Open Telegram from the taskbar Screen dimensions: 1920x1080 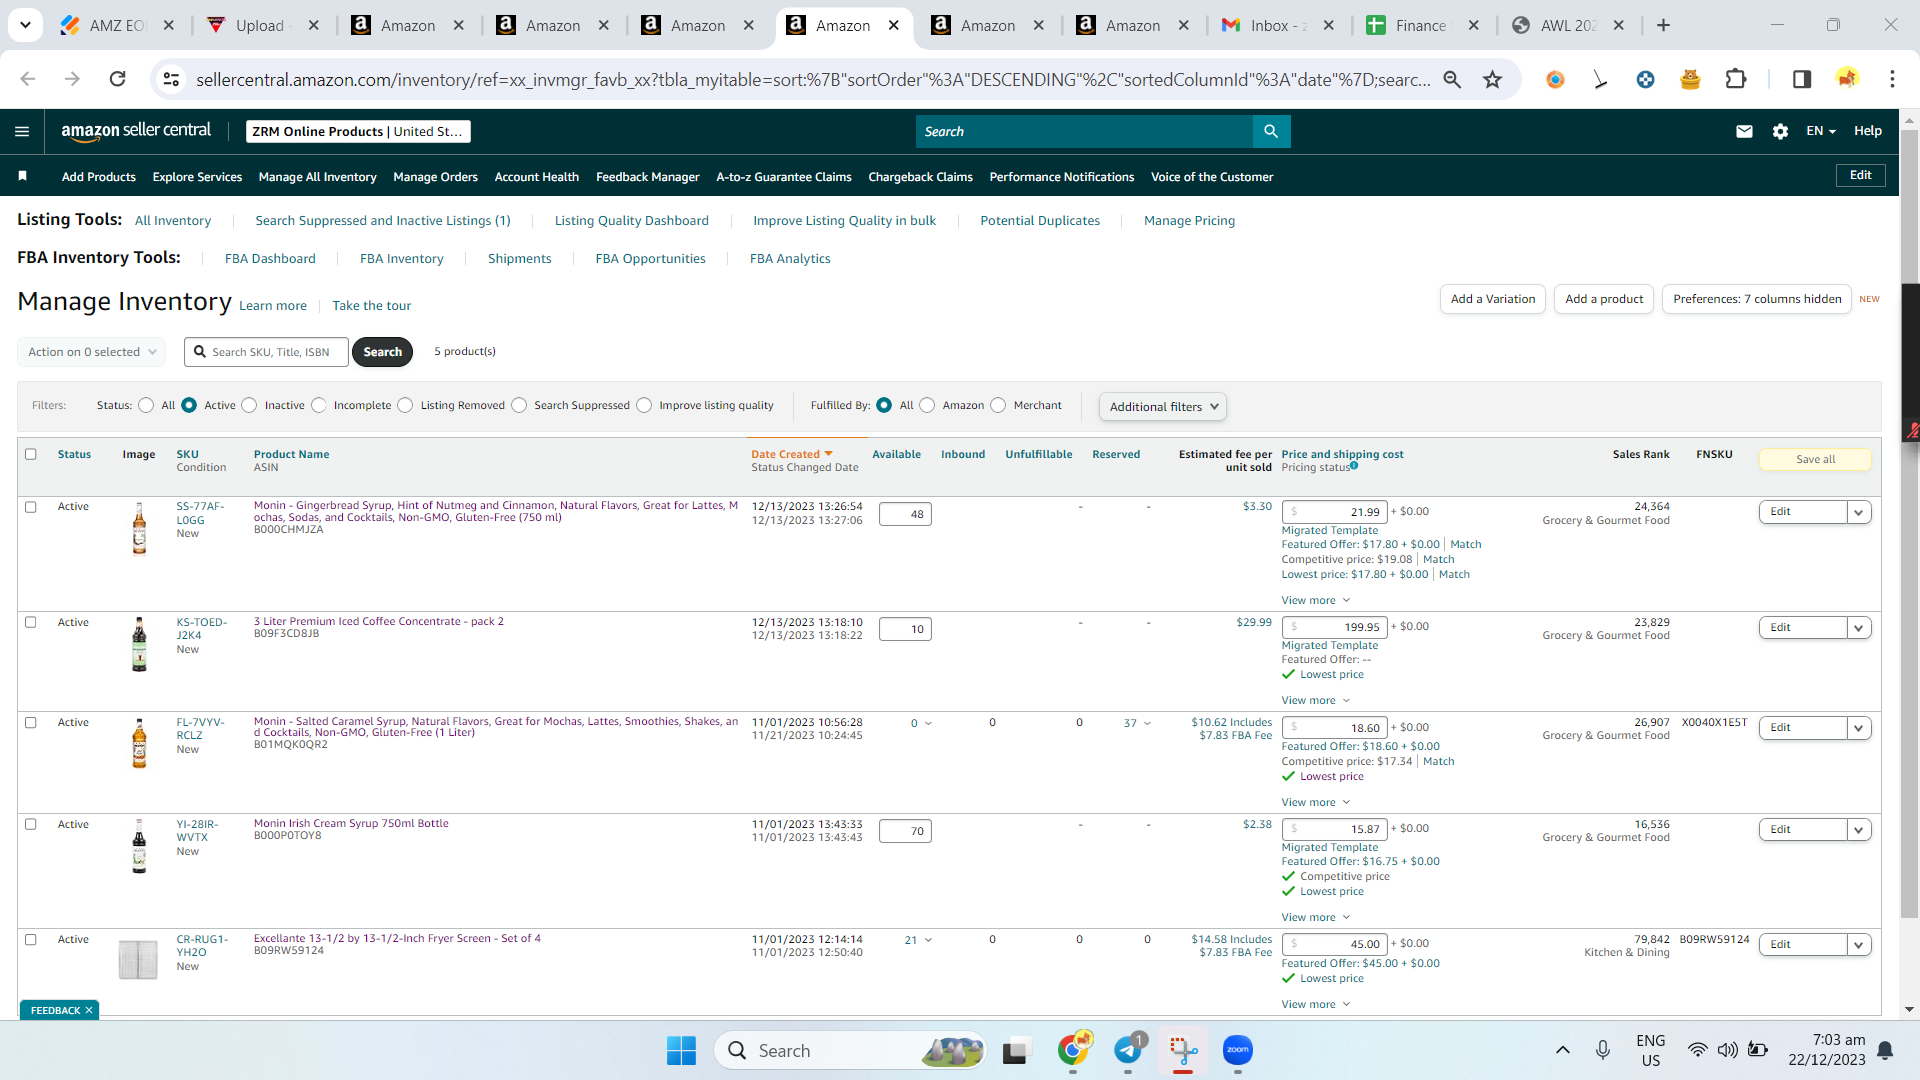coord(1128,1050)
